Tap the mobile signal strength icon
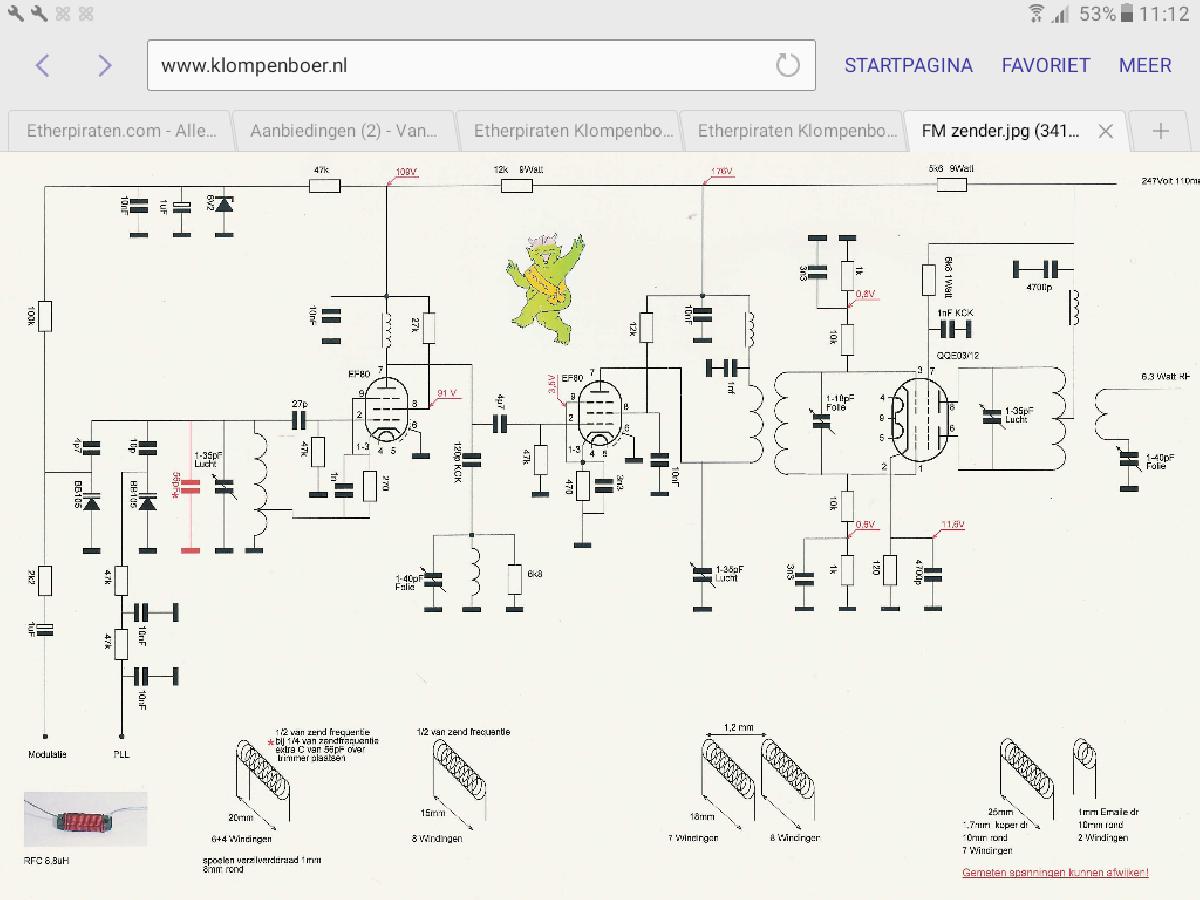This screenshot has width=1200, height=900. [1061, 14]
